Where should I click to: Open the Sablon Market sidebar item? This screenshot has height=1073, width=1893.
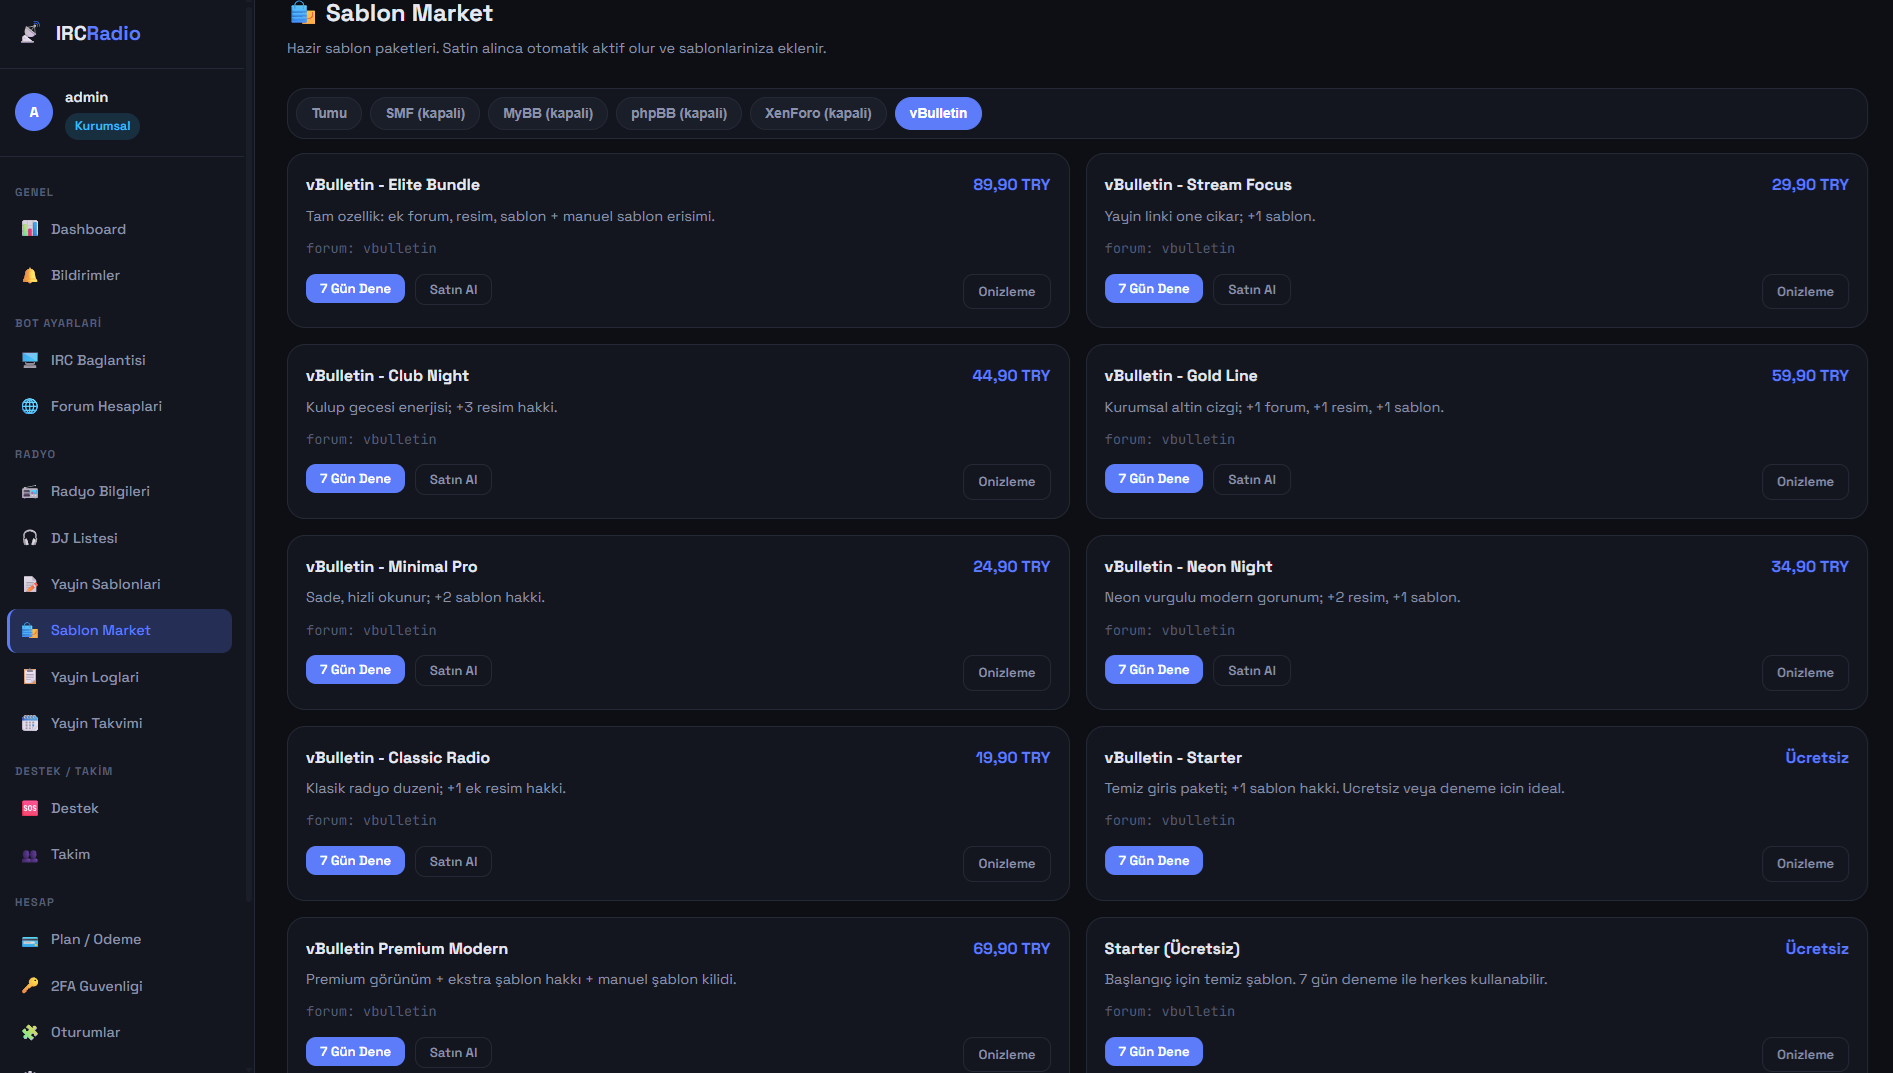[x=120, y=631]
